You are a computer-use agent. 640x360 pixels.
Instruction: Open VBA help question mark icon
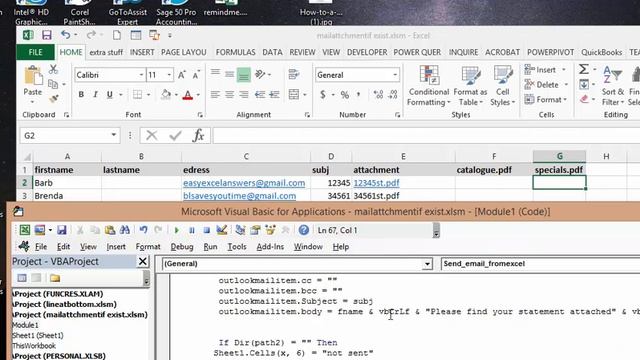[304, 230]
